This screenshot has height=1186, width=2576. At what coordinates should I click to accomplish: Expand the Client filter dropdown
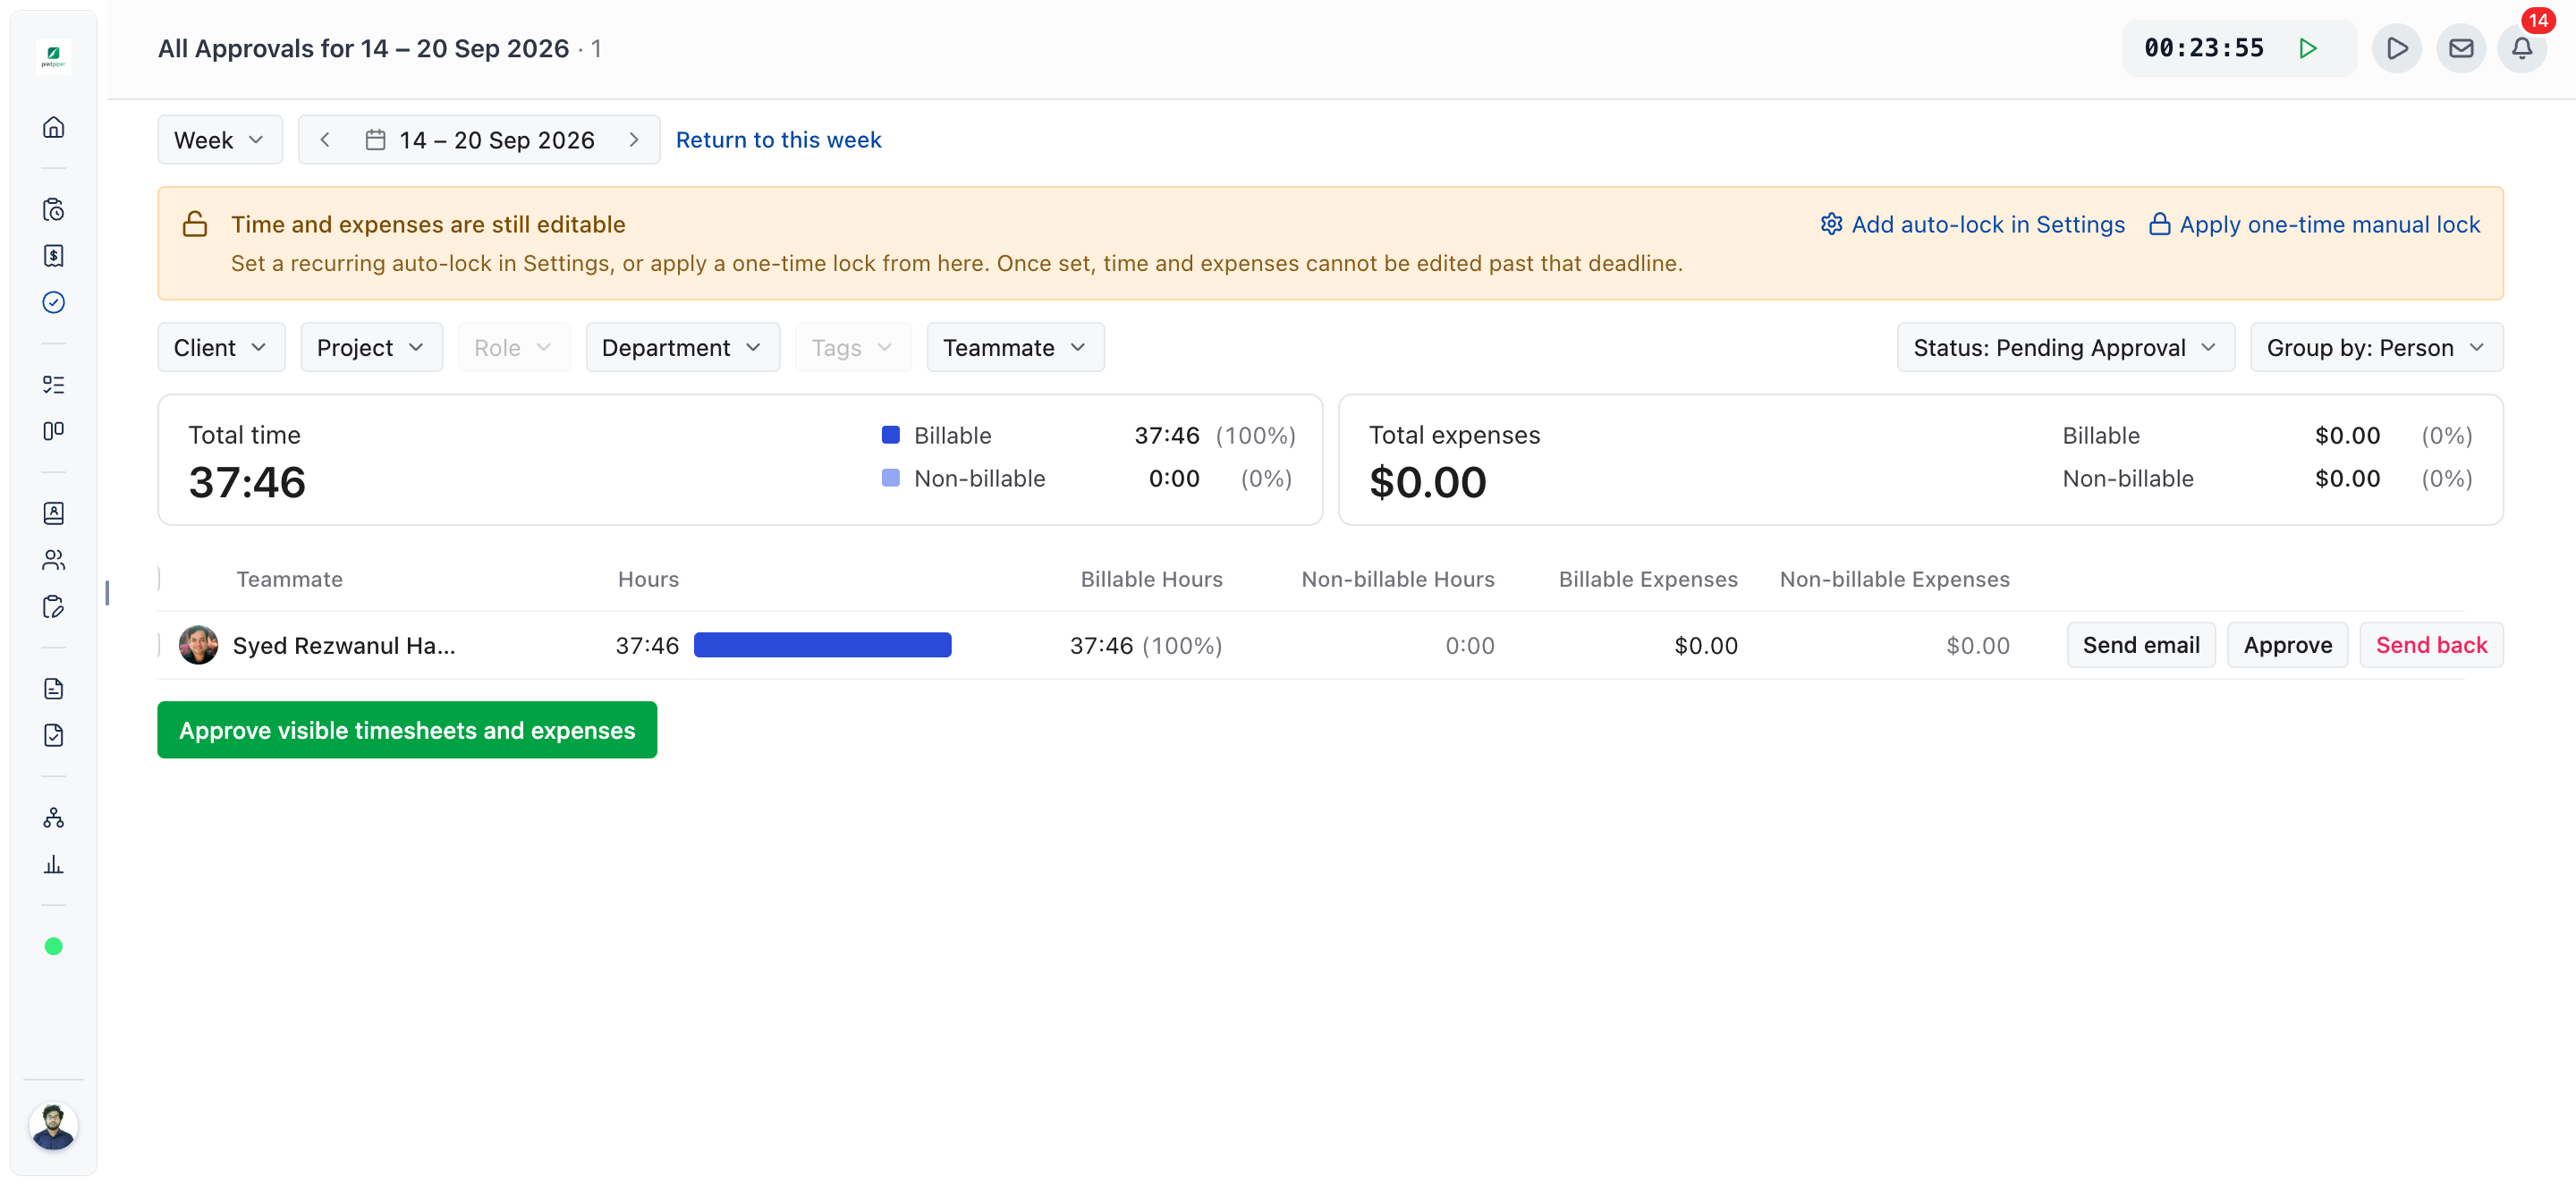click(221, 347)
